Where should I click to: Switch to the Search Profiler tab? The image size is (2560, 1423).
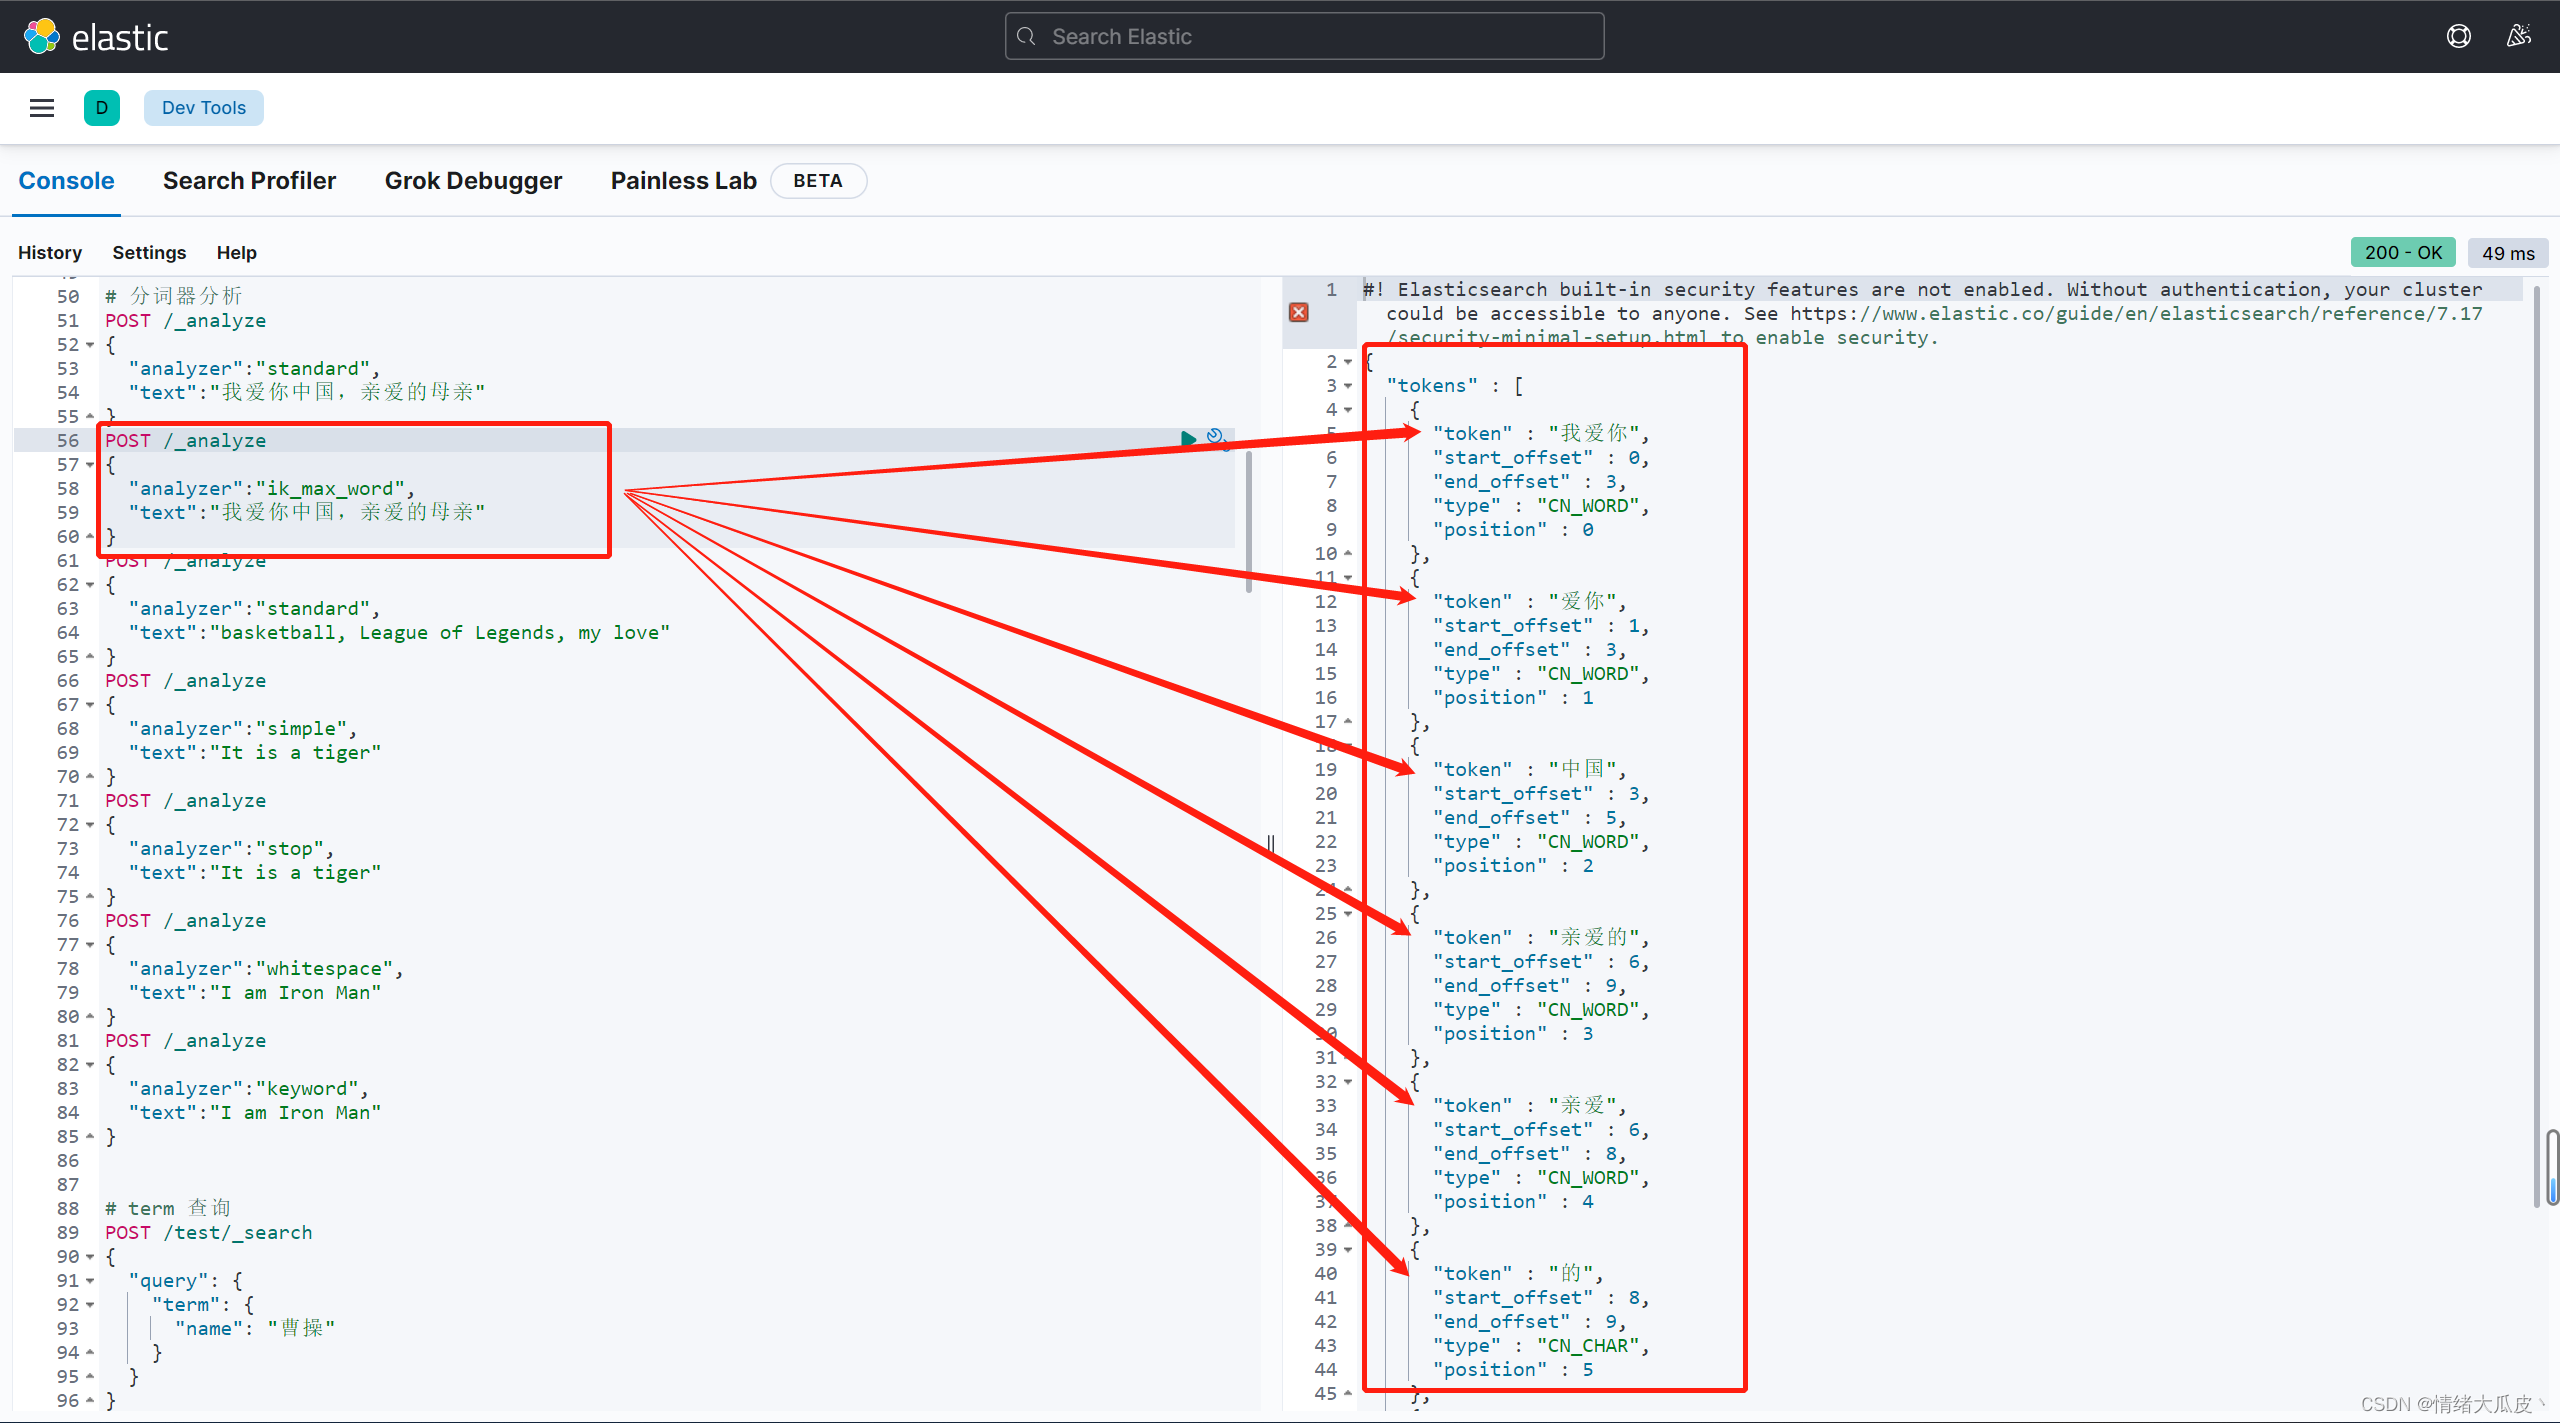pos(249,181)
